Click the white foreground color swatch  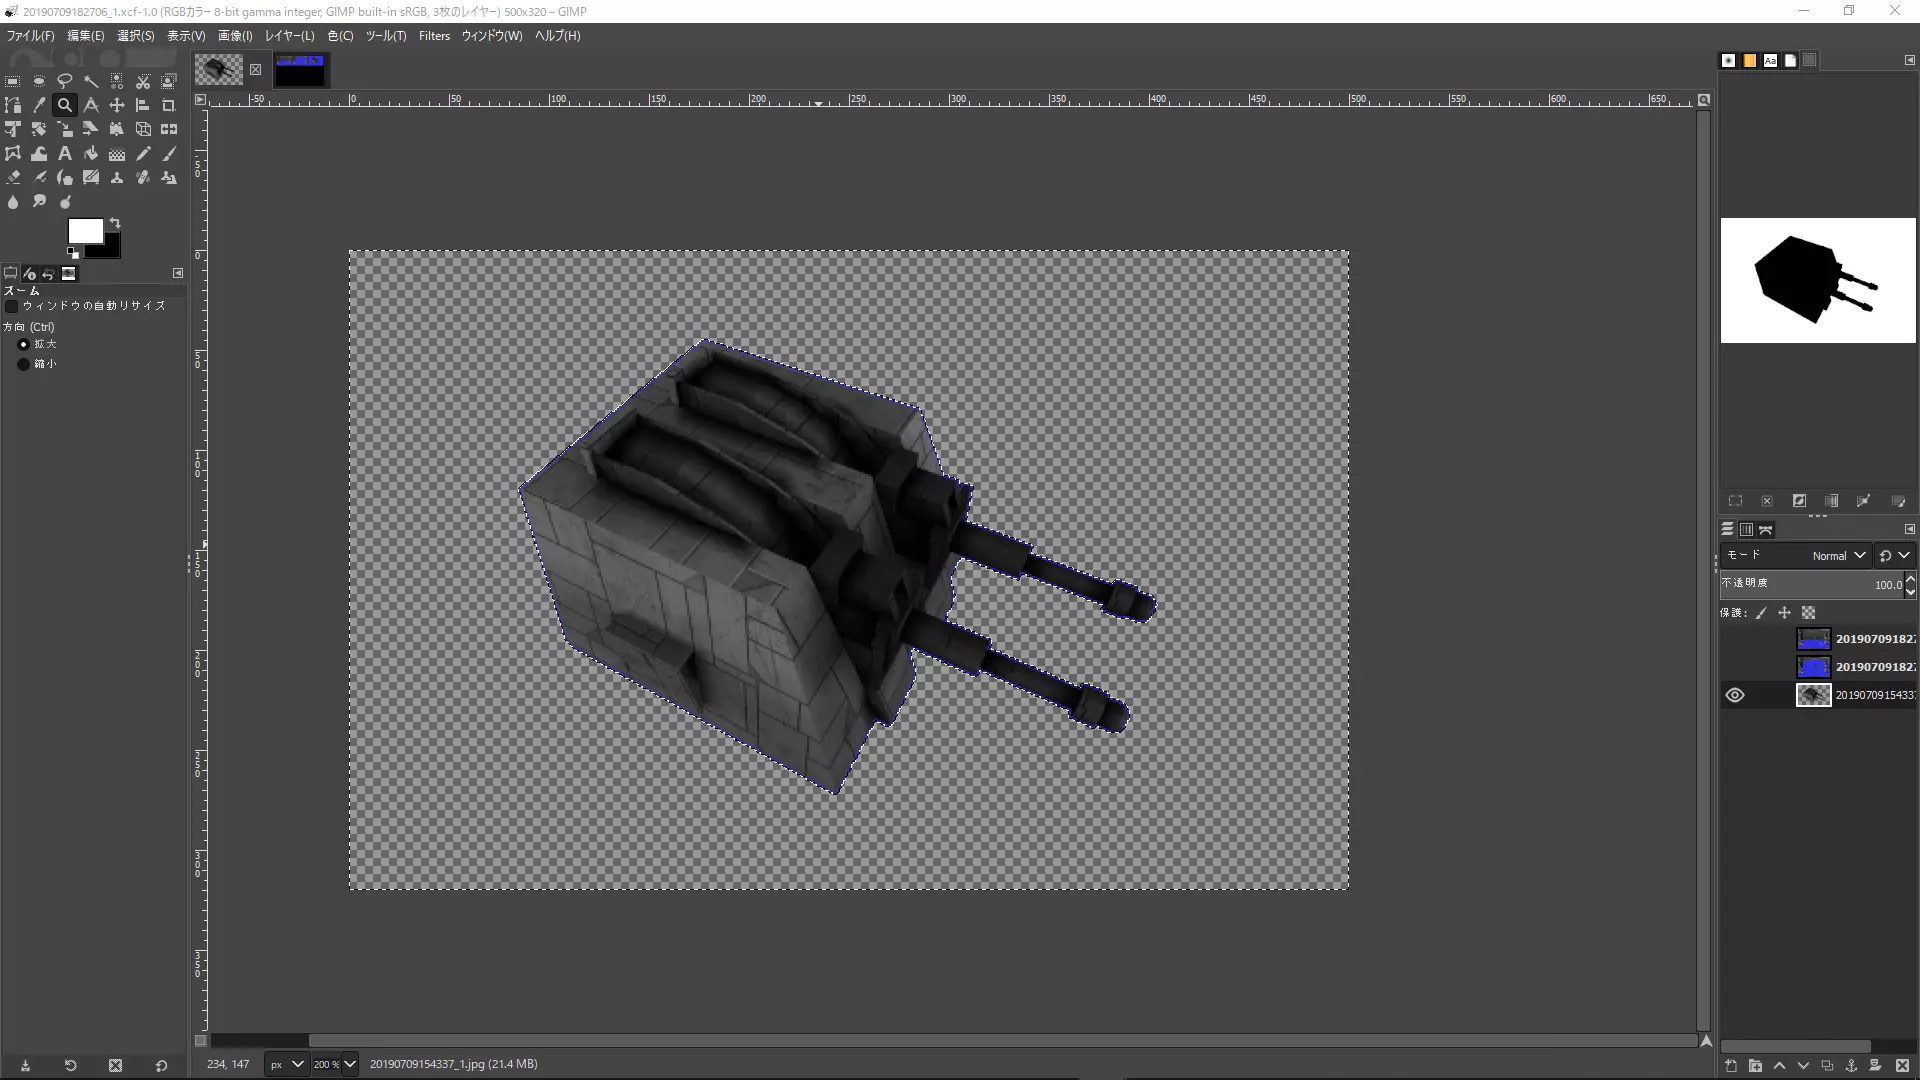[83, 230]
